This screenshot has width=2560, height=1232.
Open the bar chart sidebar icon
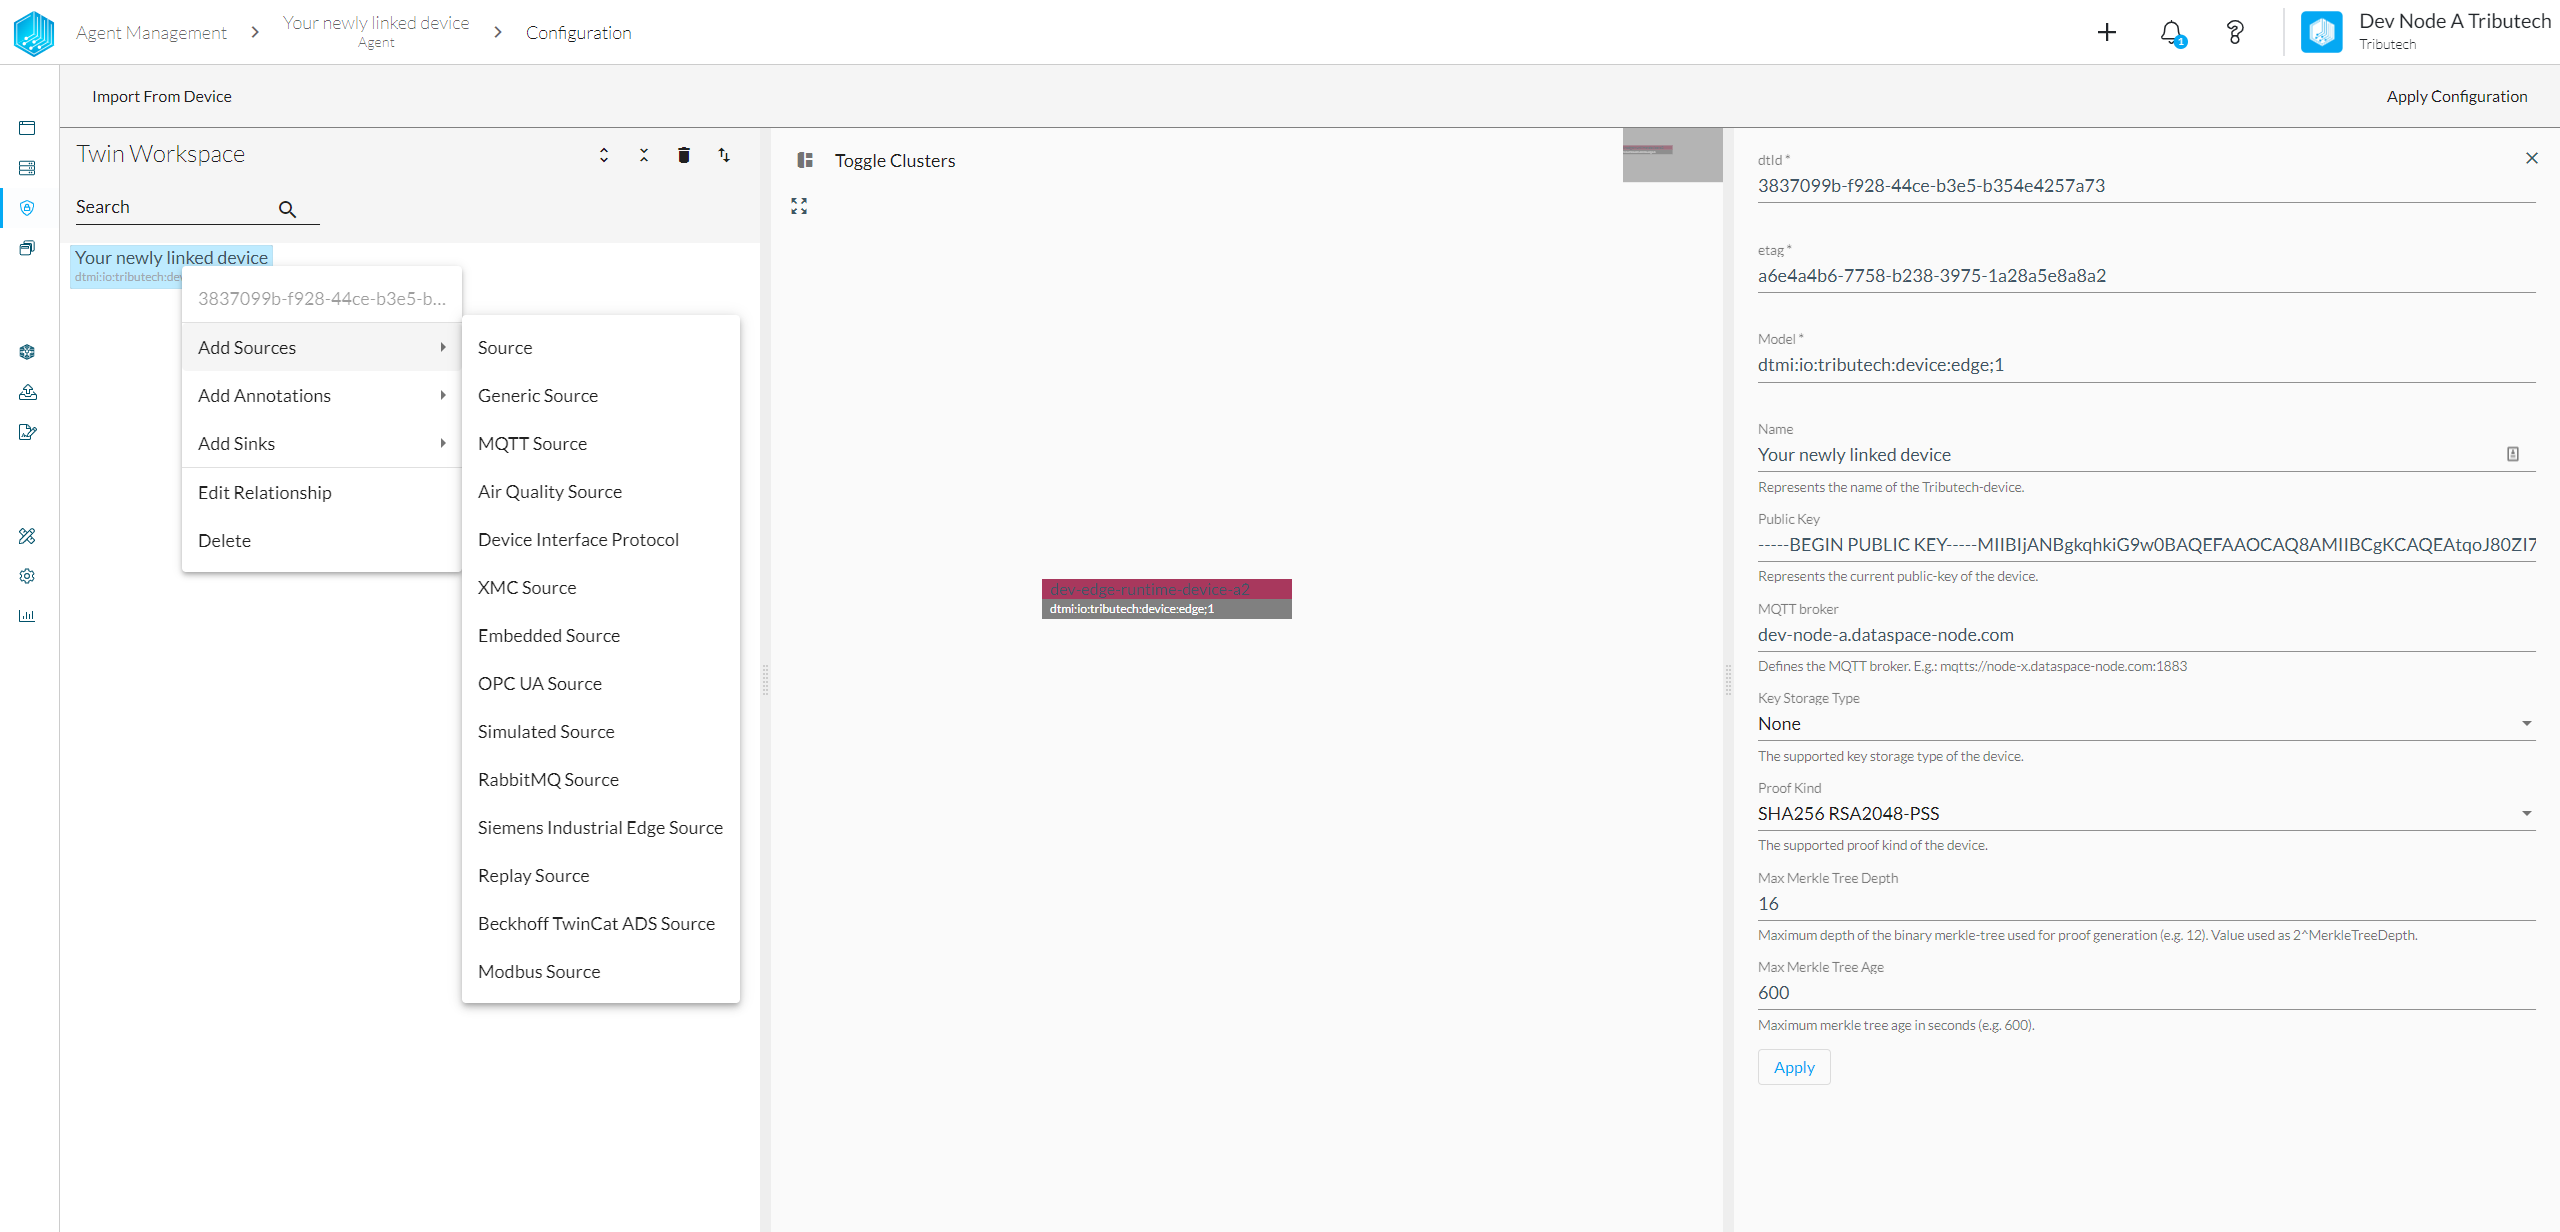coord(27,616)
